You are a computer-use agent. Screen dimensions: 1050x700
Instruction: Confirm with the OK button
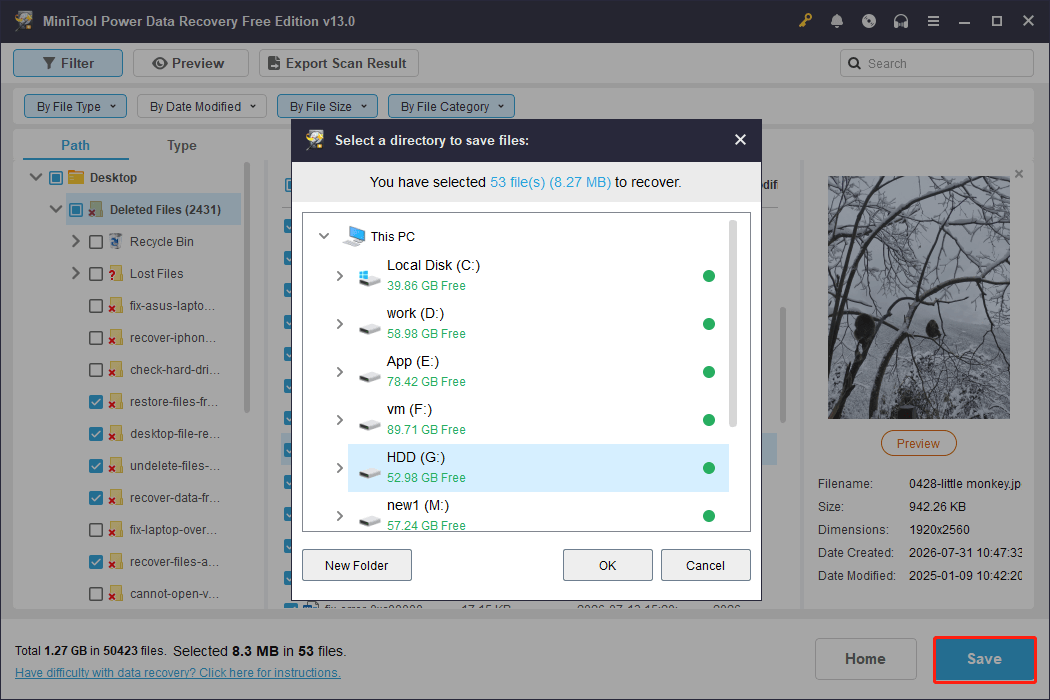point(607,565)
